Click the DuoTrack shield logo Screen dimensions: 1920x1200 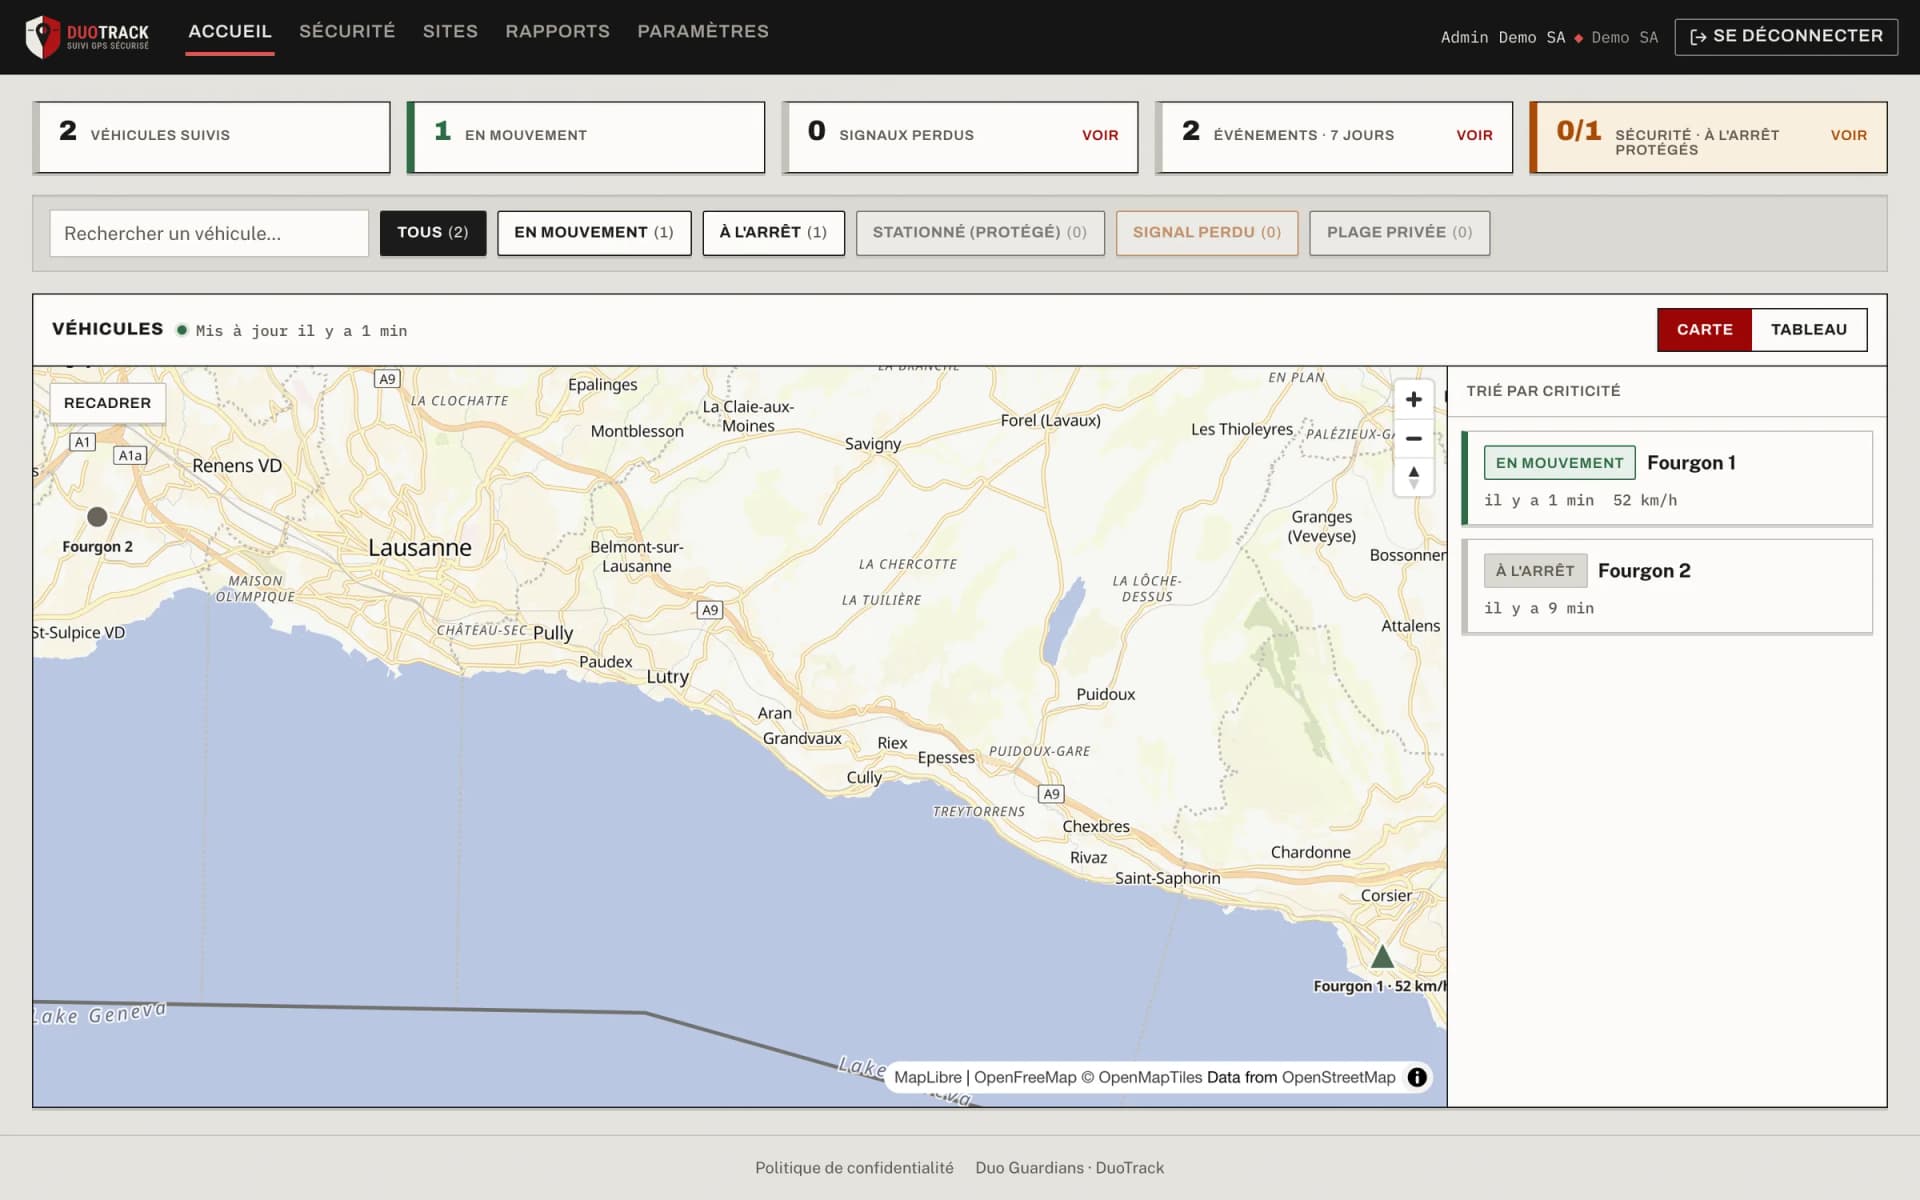[x=43, y=37]
